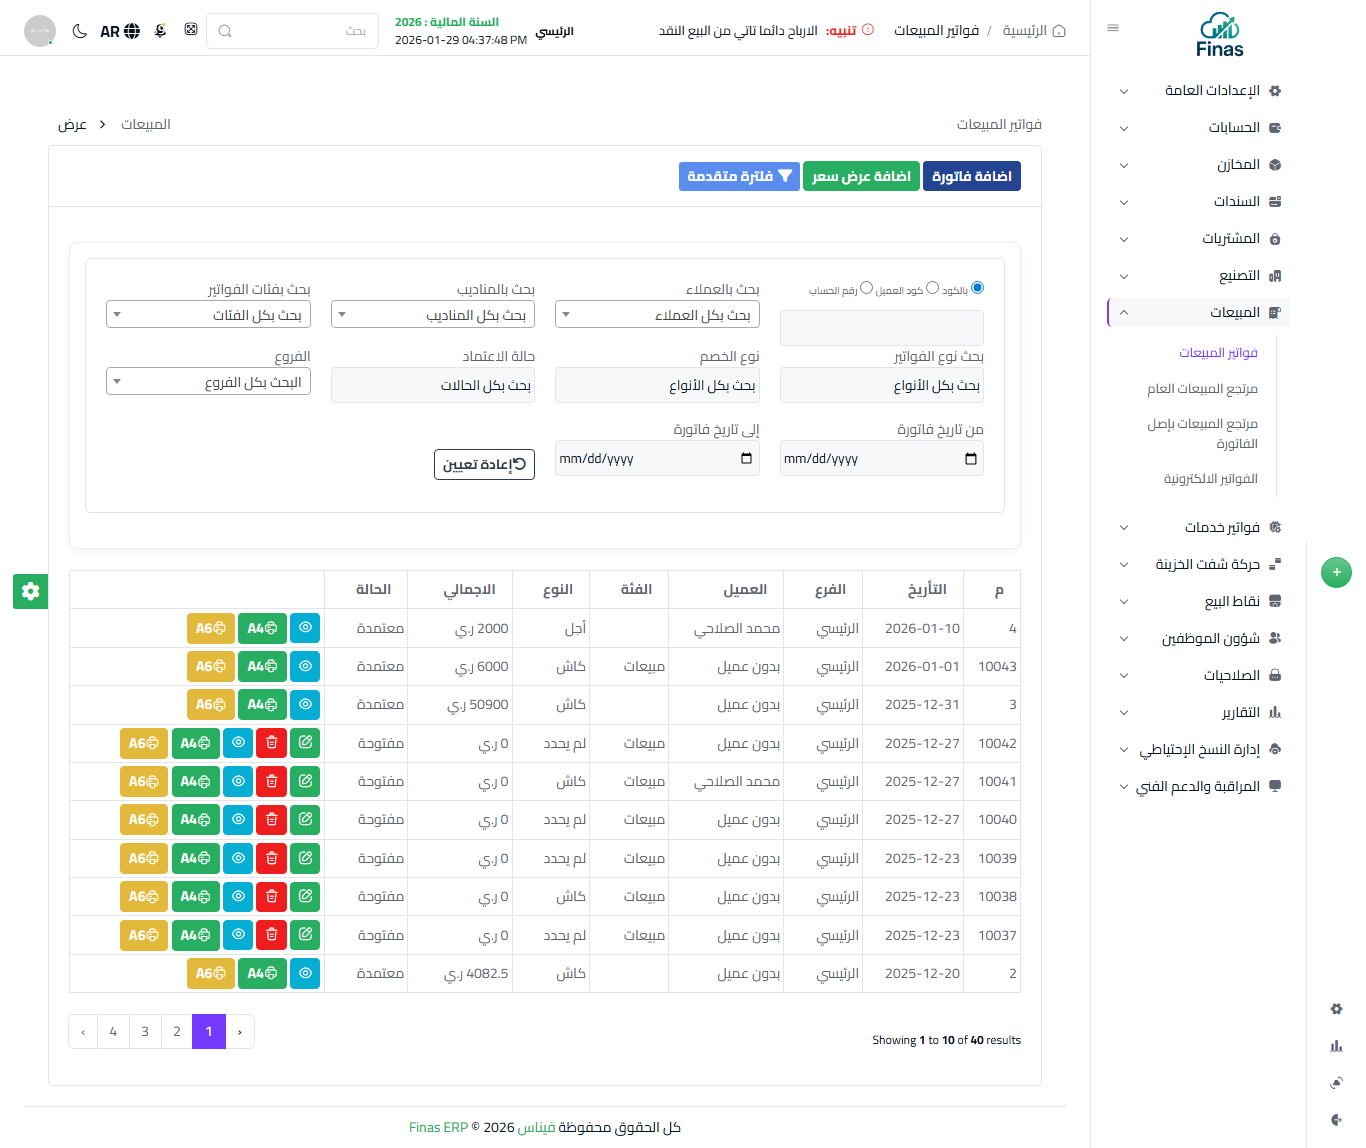Viewport: 1366px width, 1148px height.
Task: Select the 'رقم الحساب' radio option
Action: (866, 288)
